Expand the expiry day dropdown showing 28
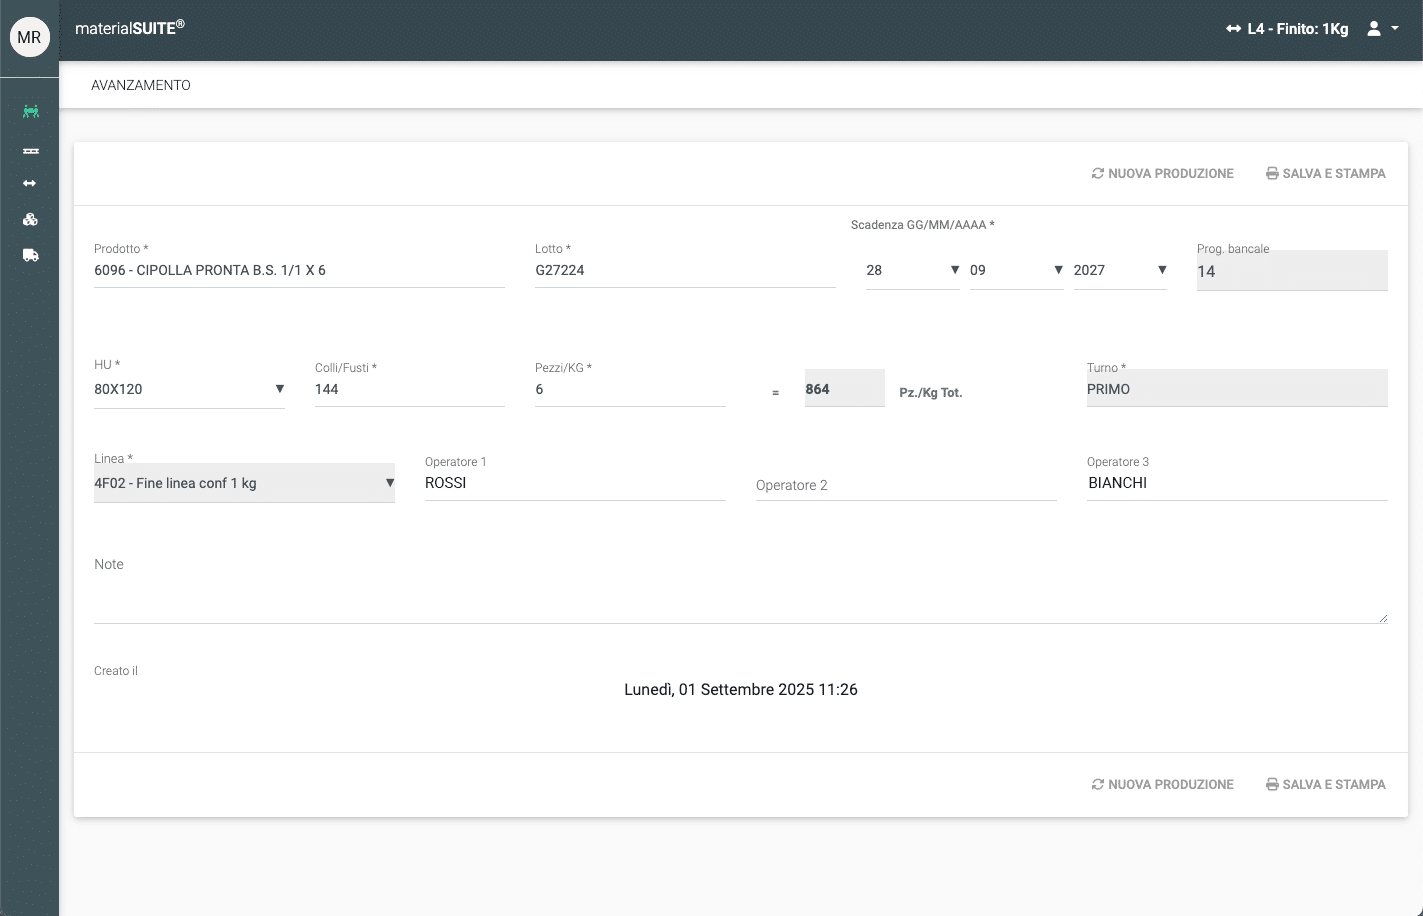This screenshot has width=1423, height=916. coord(912,270)
